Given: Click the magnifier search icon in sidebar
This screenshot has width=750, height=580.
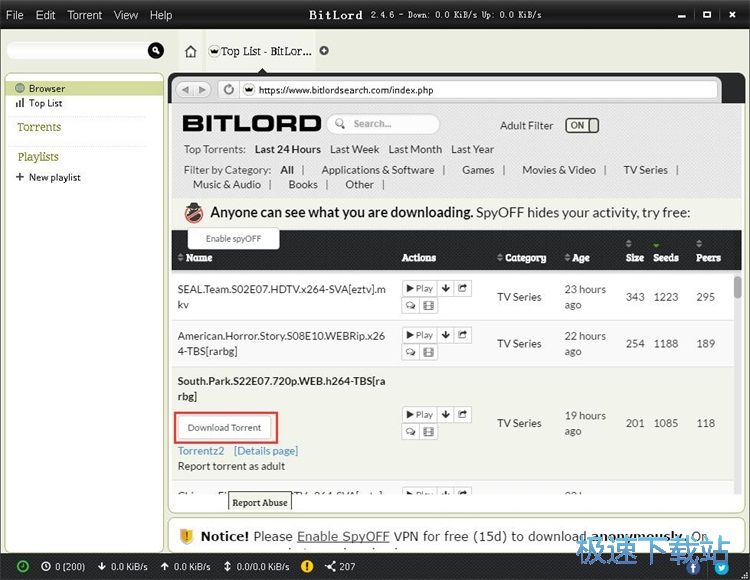Looking at the screenshot, I should [x=155, y=50].
